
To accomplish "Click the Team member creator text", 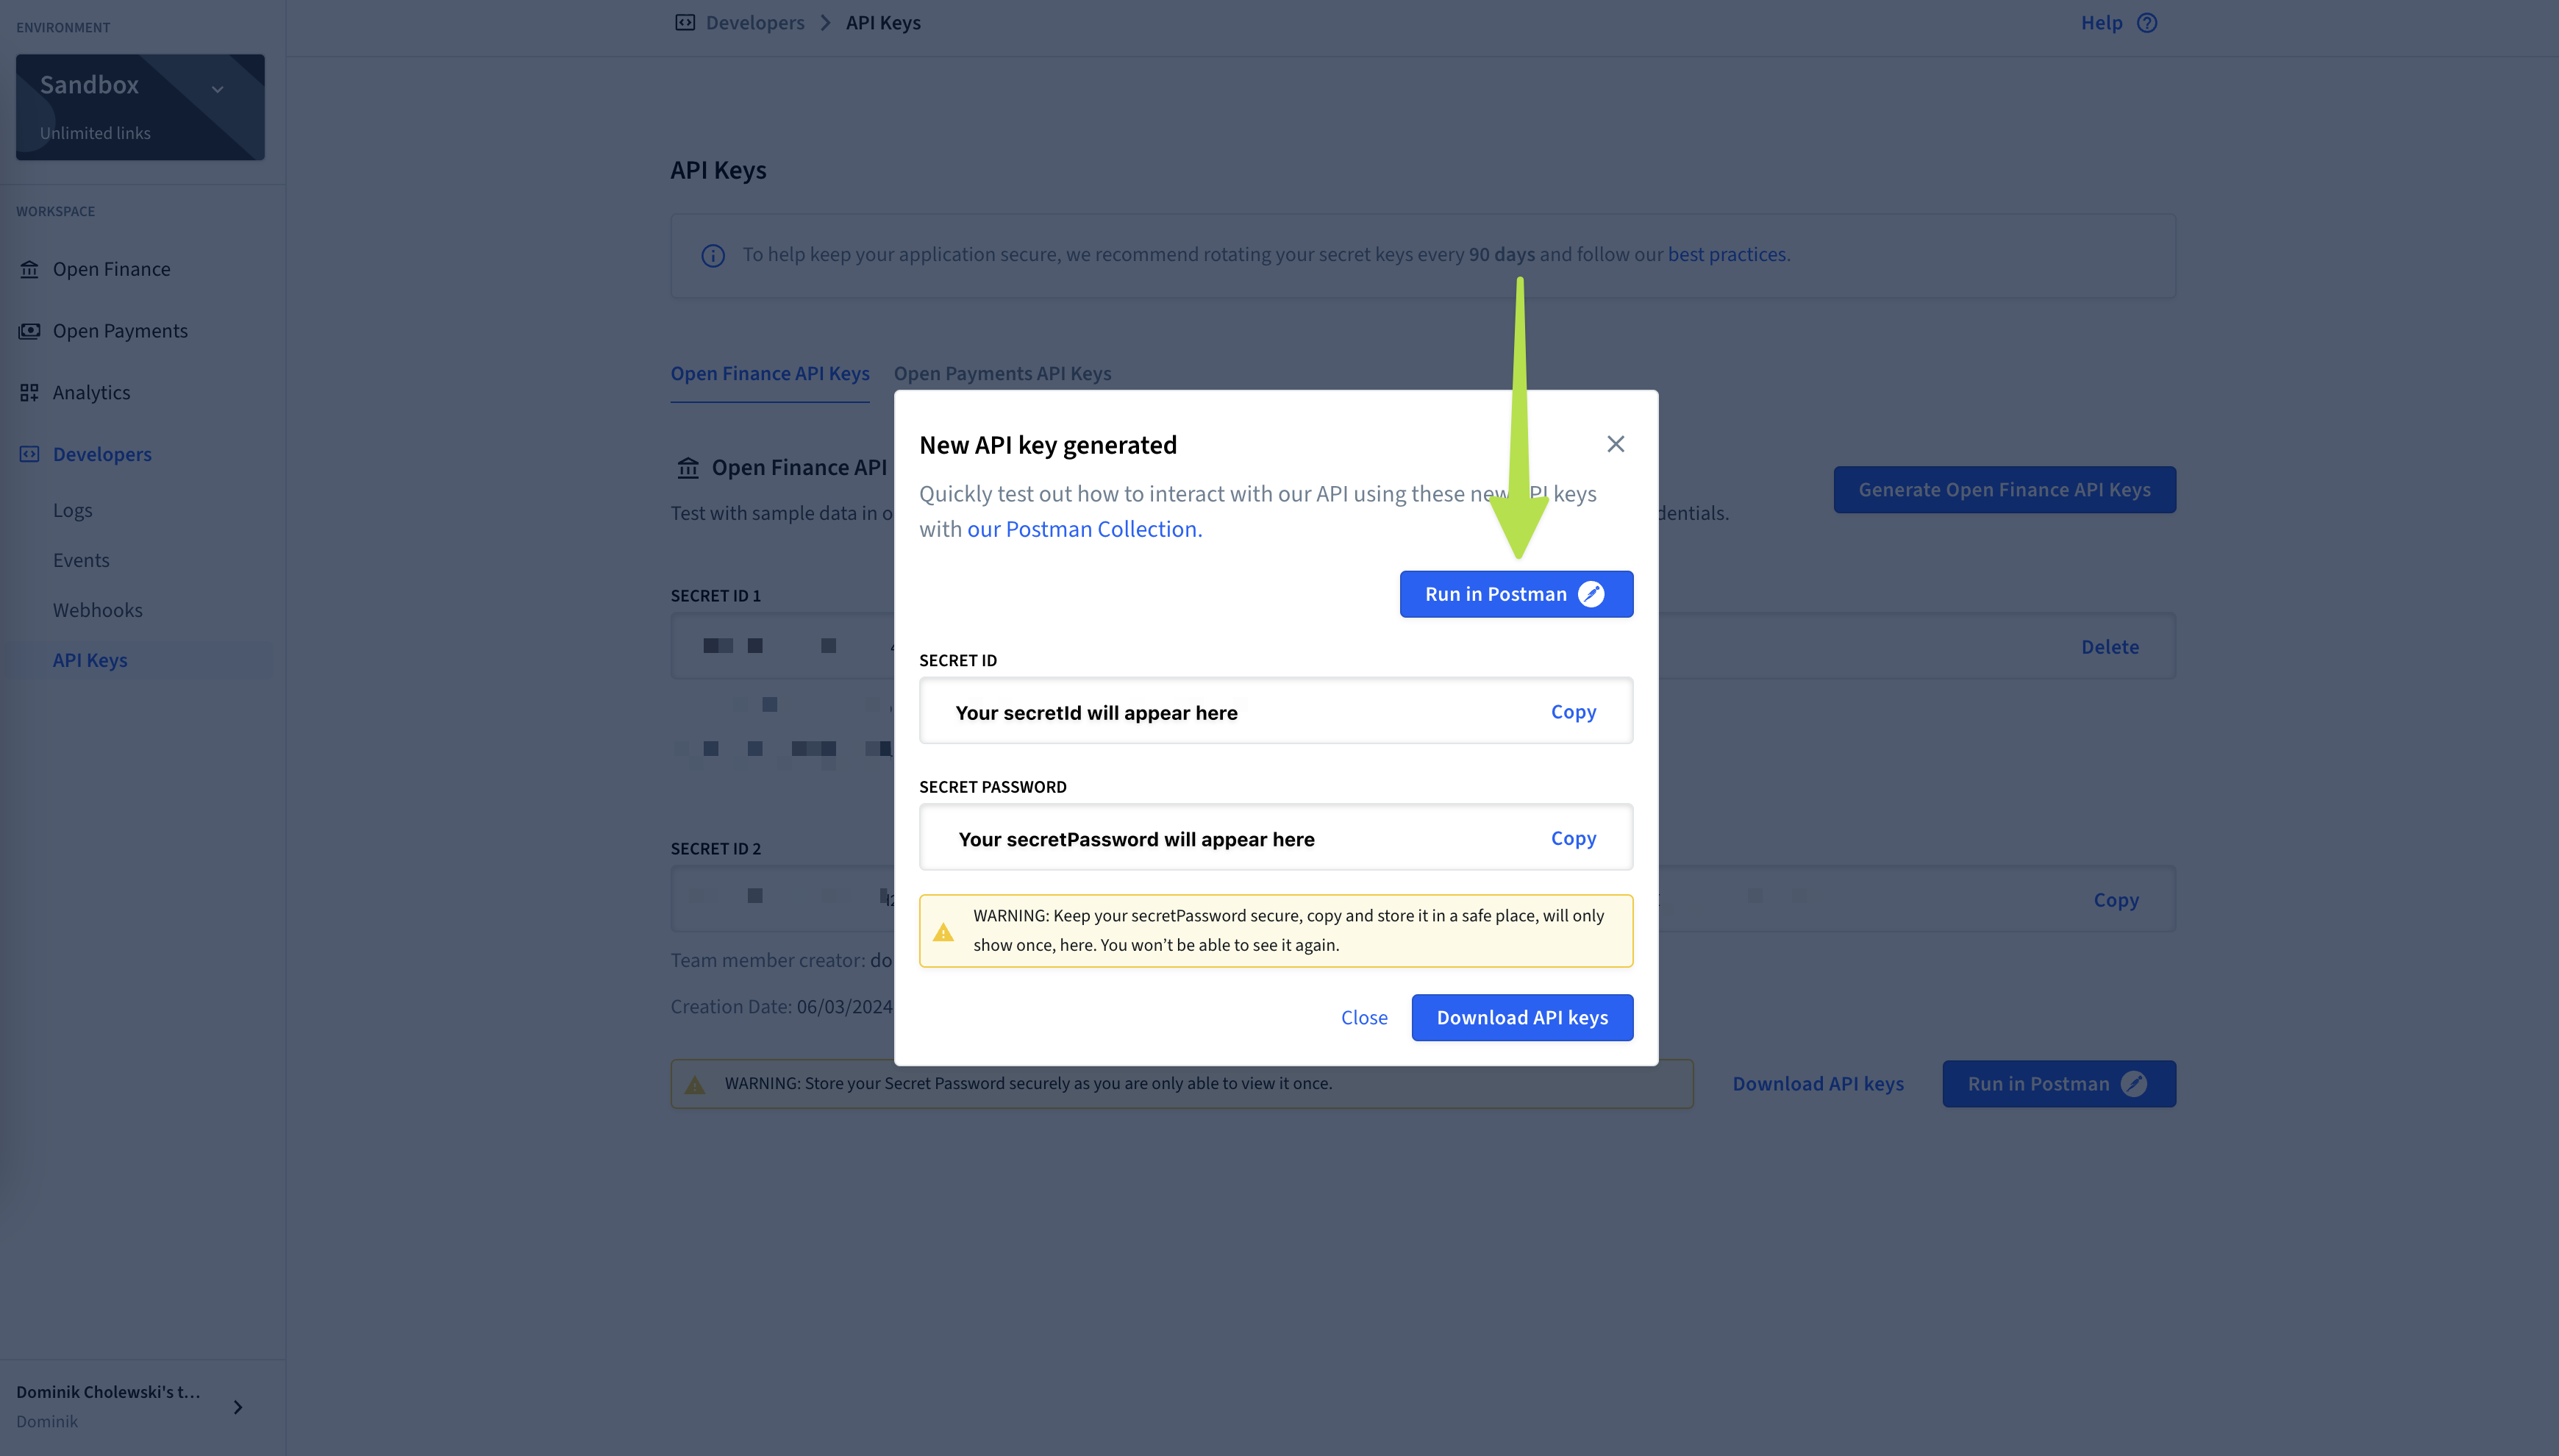I will [x=782, y=960].
